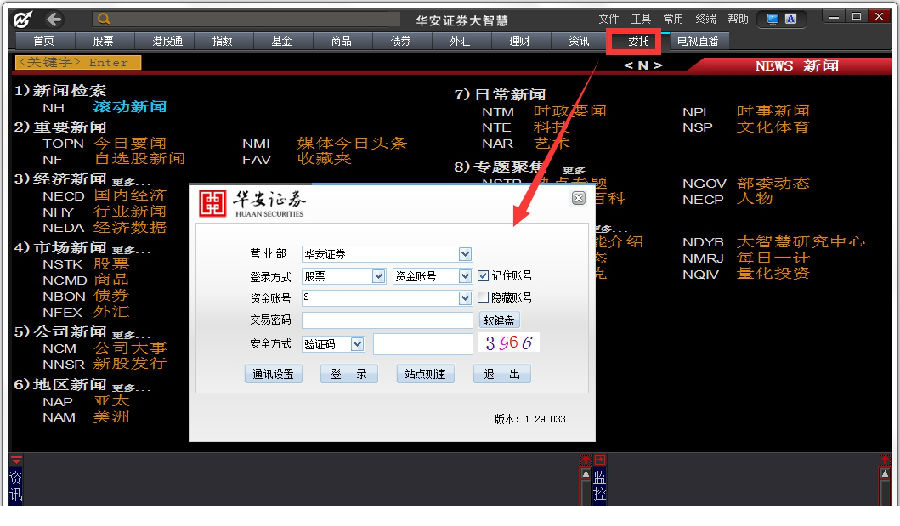Click the 软键盘 soft keyboard button
Viewport: 900px width, 526px height.
pyautogui.click(x=499, y=321)
